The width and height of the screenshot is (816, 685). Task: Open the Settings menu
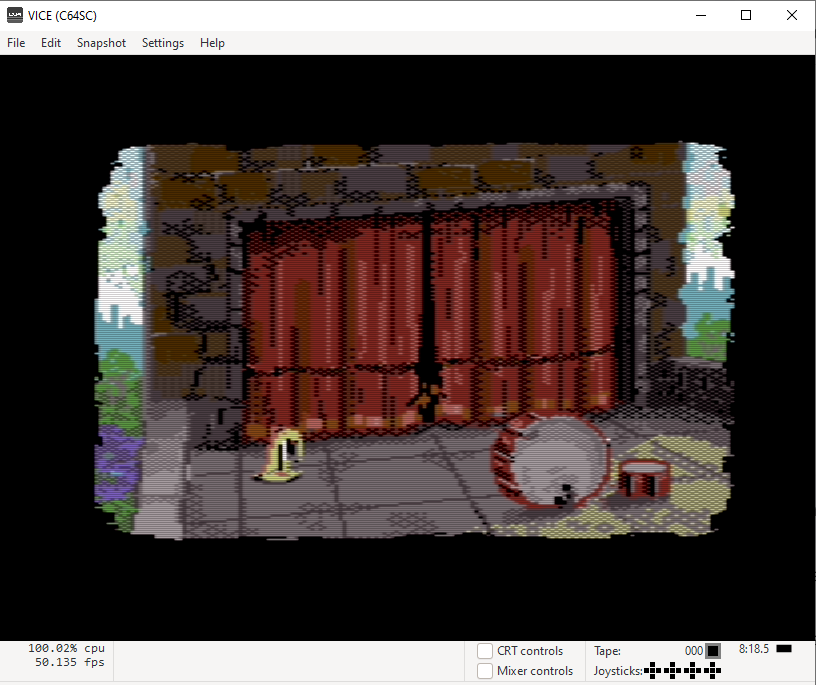163,43
